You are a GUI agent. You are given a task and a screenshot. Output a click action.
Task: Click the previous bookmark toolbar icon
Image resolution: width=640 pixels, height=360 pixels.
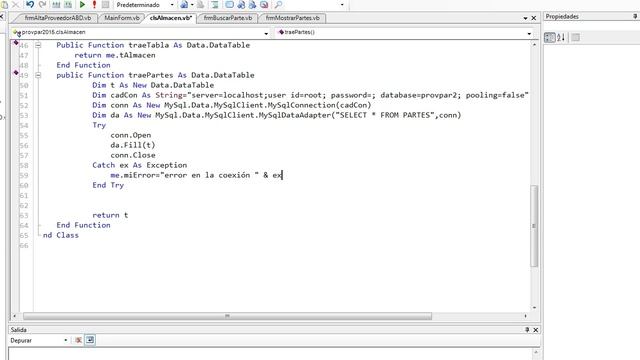pyautogui.click(x=241, y=4)
